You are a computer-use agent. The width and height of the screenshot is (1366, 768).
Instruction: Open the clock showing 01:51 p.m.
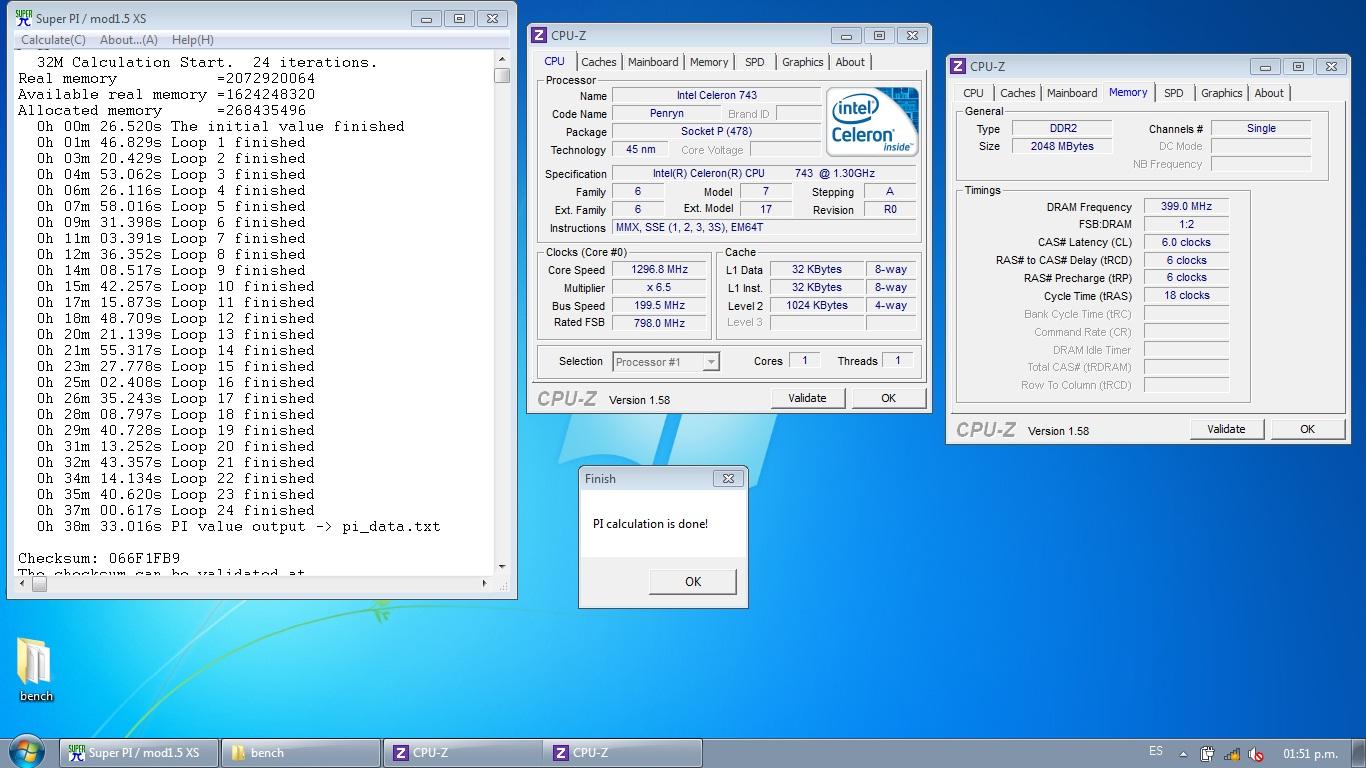point(1310,753)
